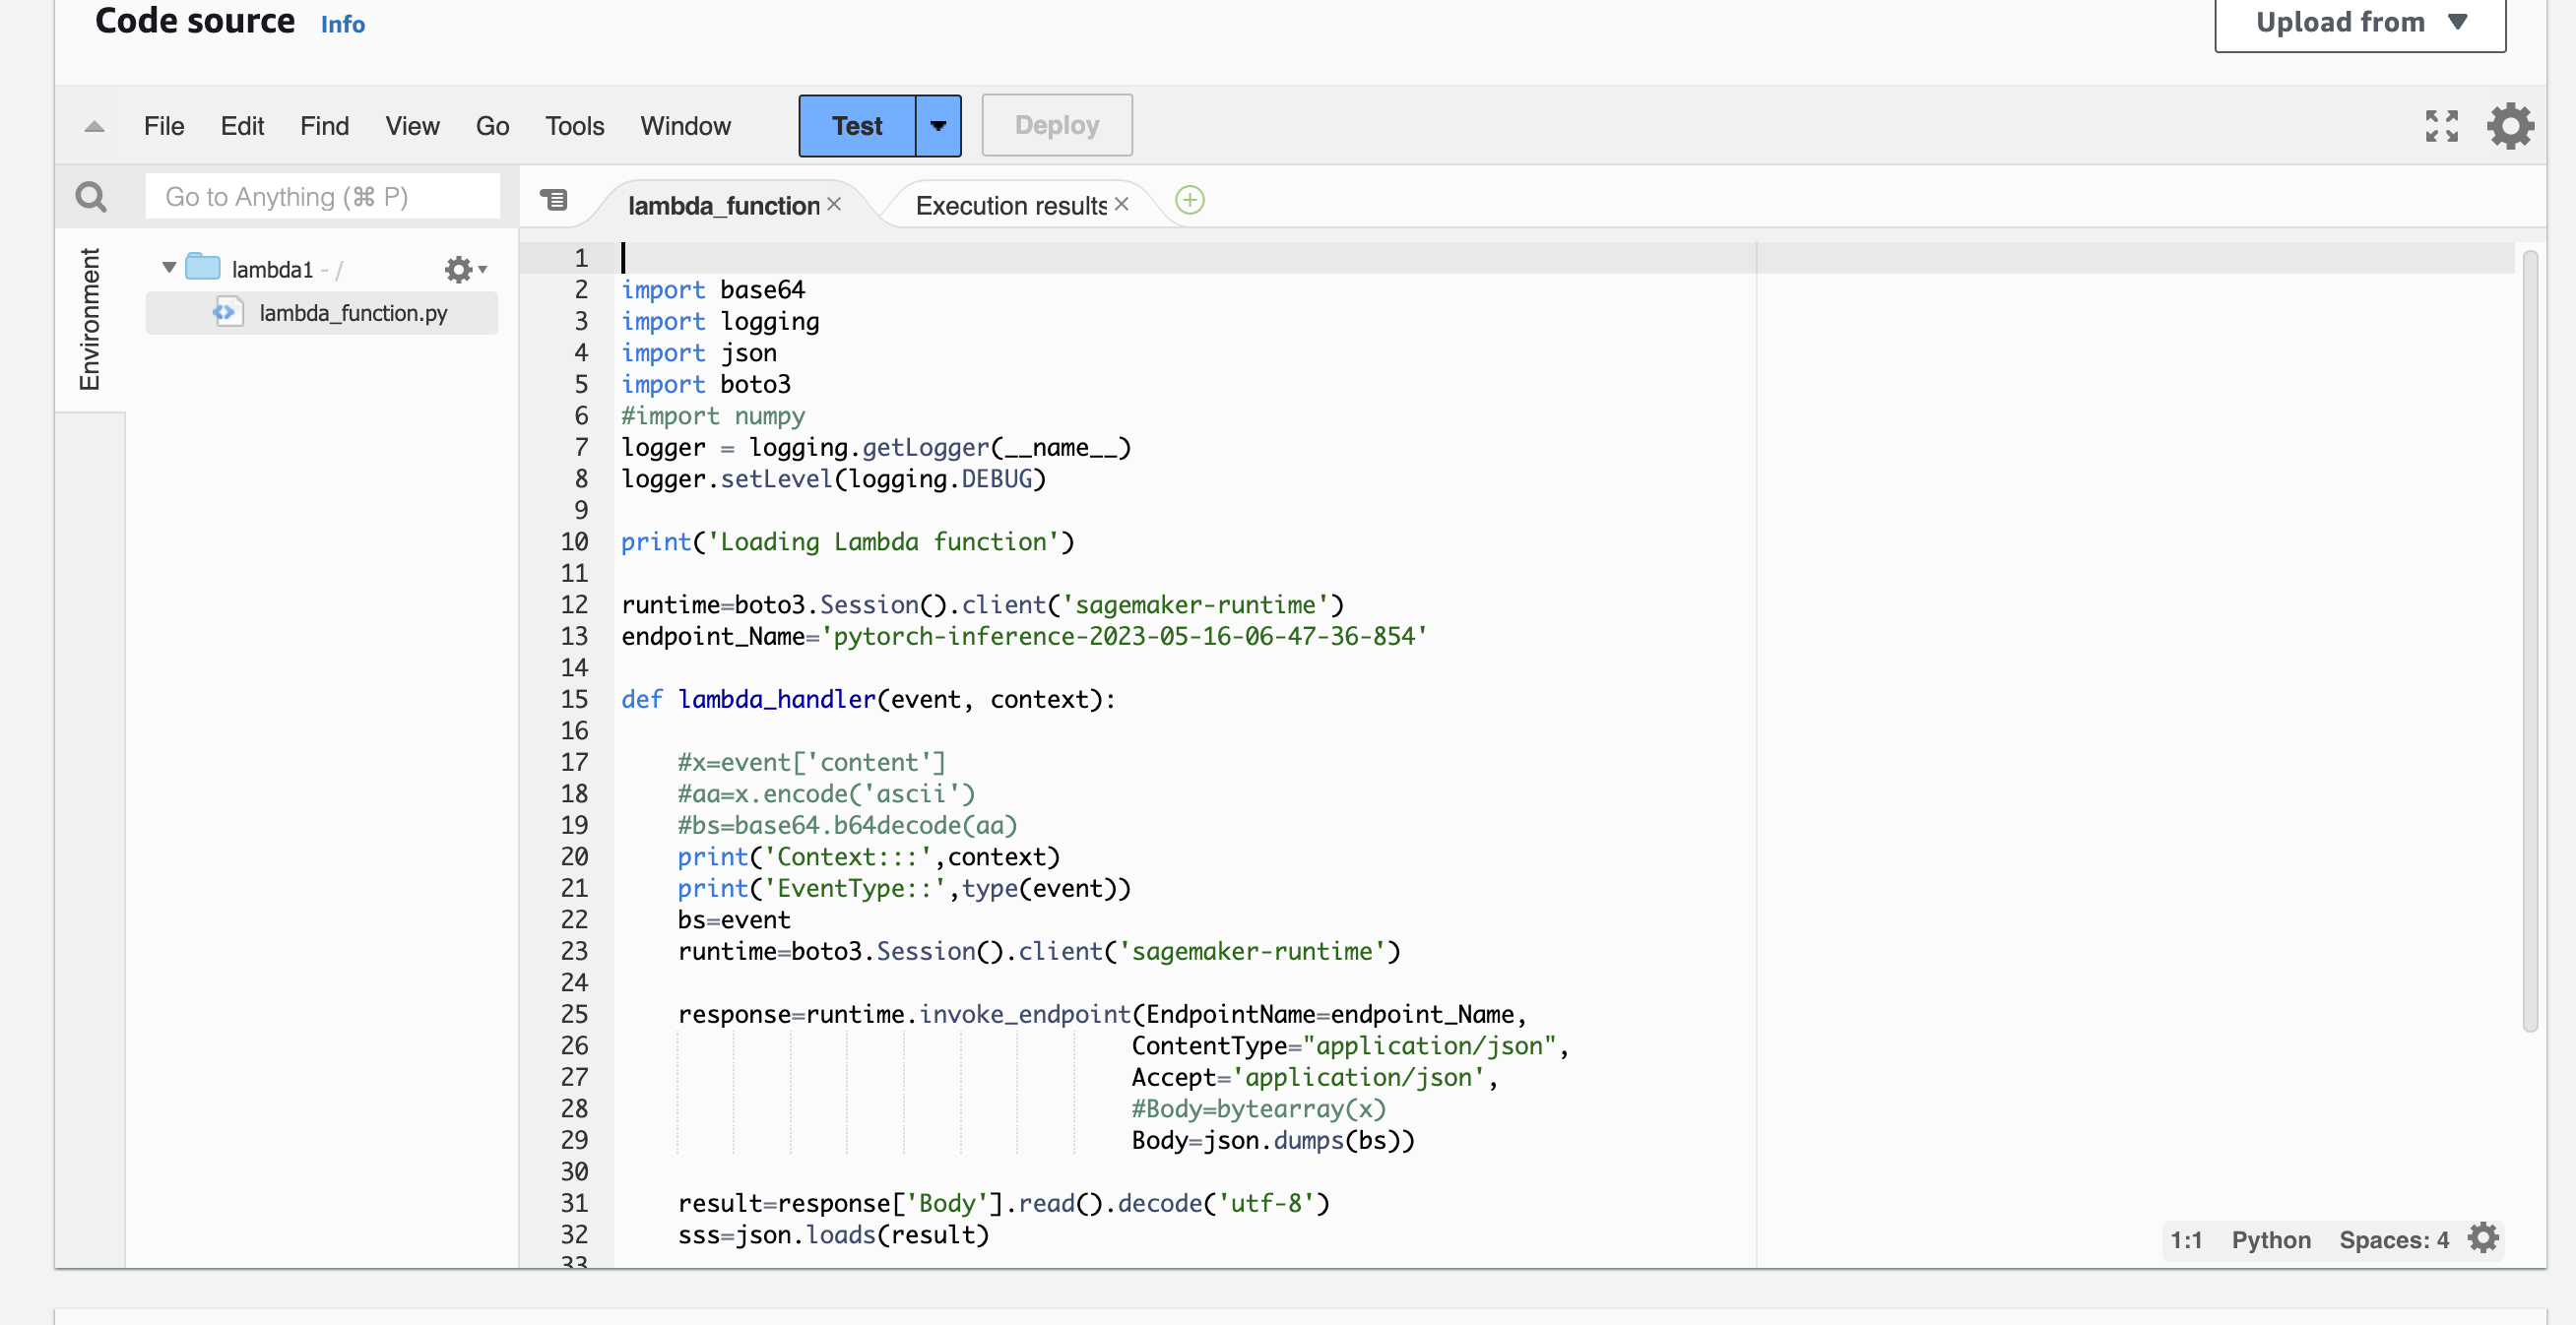
Task: Open the Code source Info link
Action: (342, 24)
